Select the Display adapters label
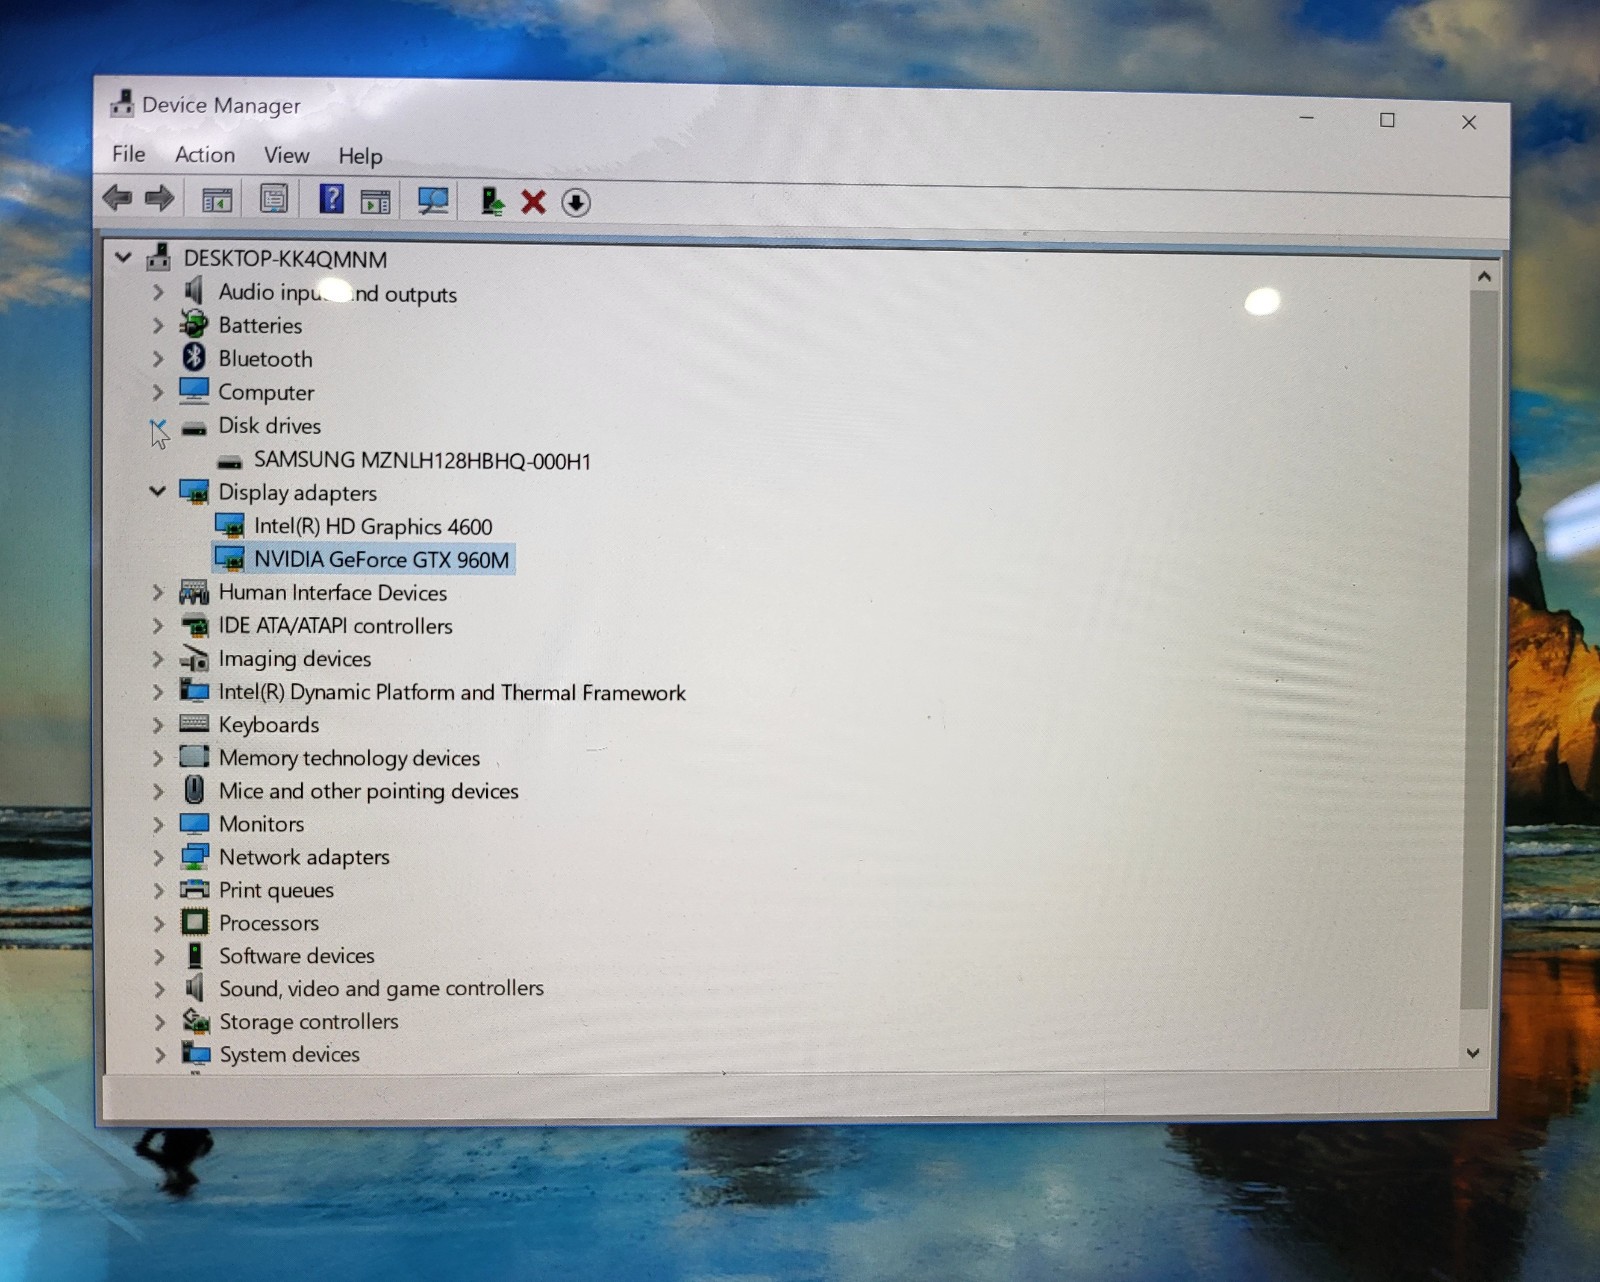The height and width of the screenshot is (1282, 1600). [298, 493]
